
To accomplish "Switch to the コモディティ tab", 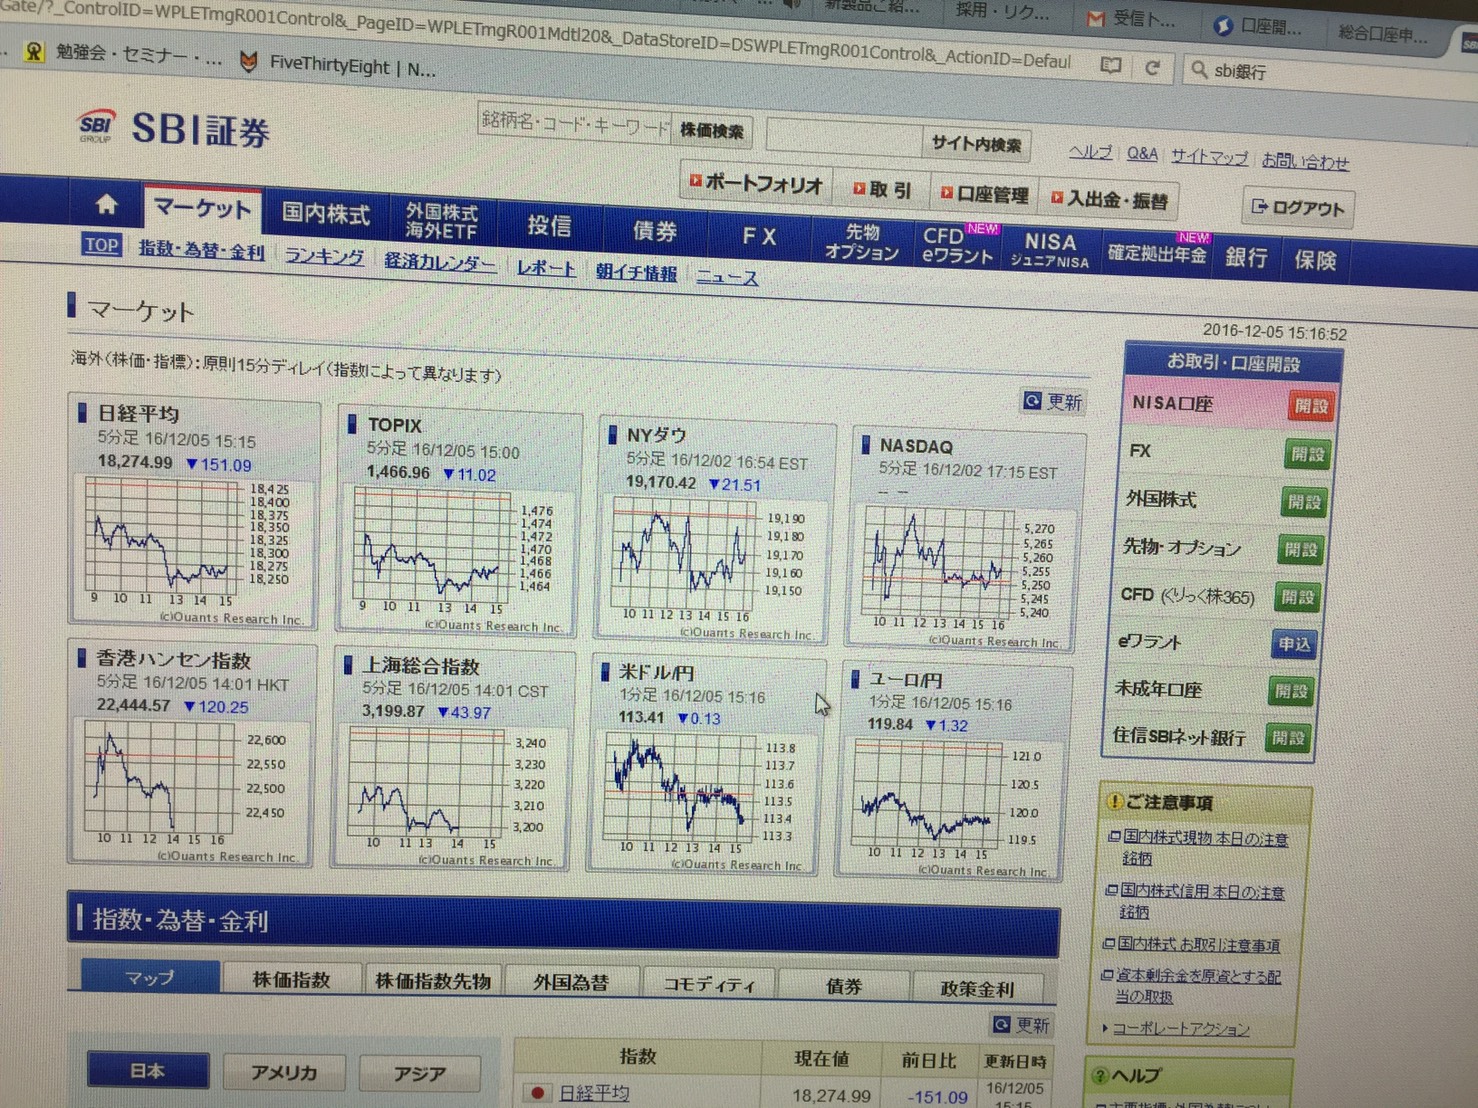I will point(709,985).
